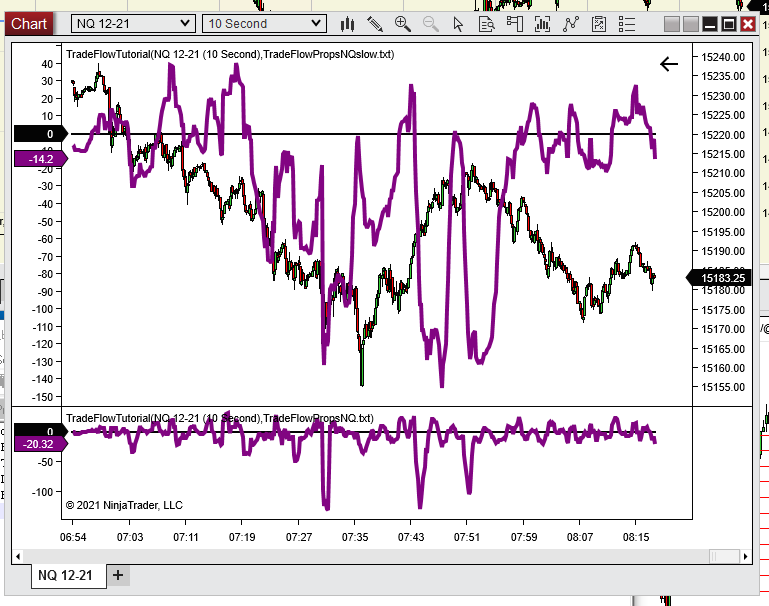
Task: Click the 07:59 time axis label
Action: pyautogui.click(x=524, y=537)
